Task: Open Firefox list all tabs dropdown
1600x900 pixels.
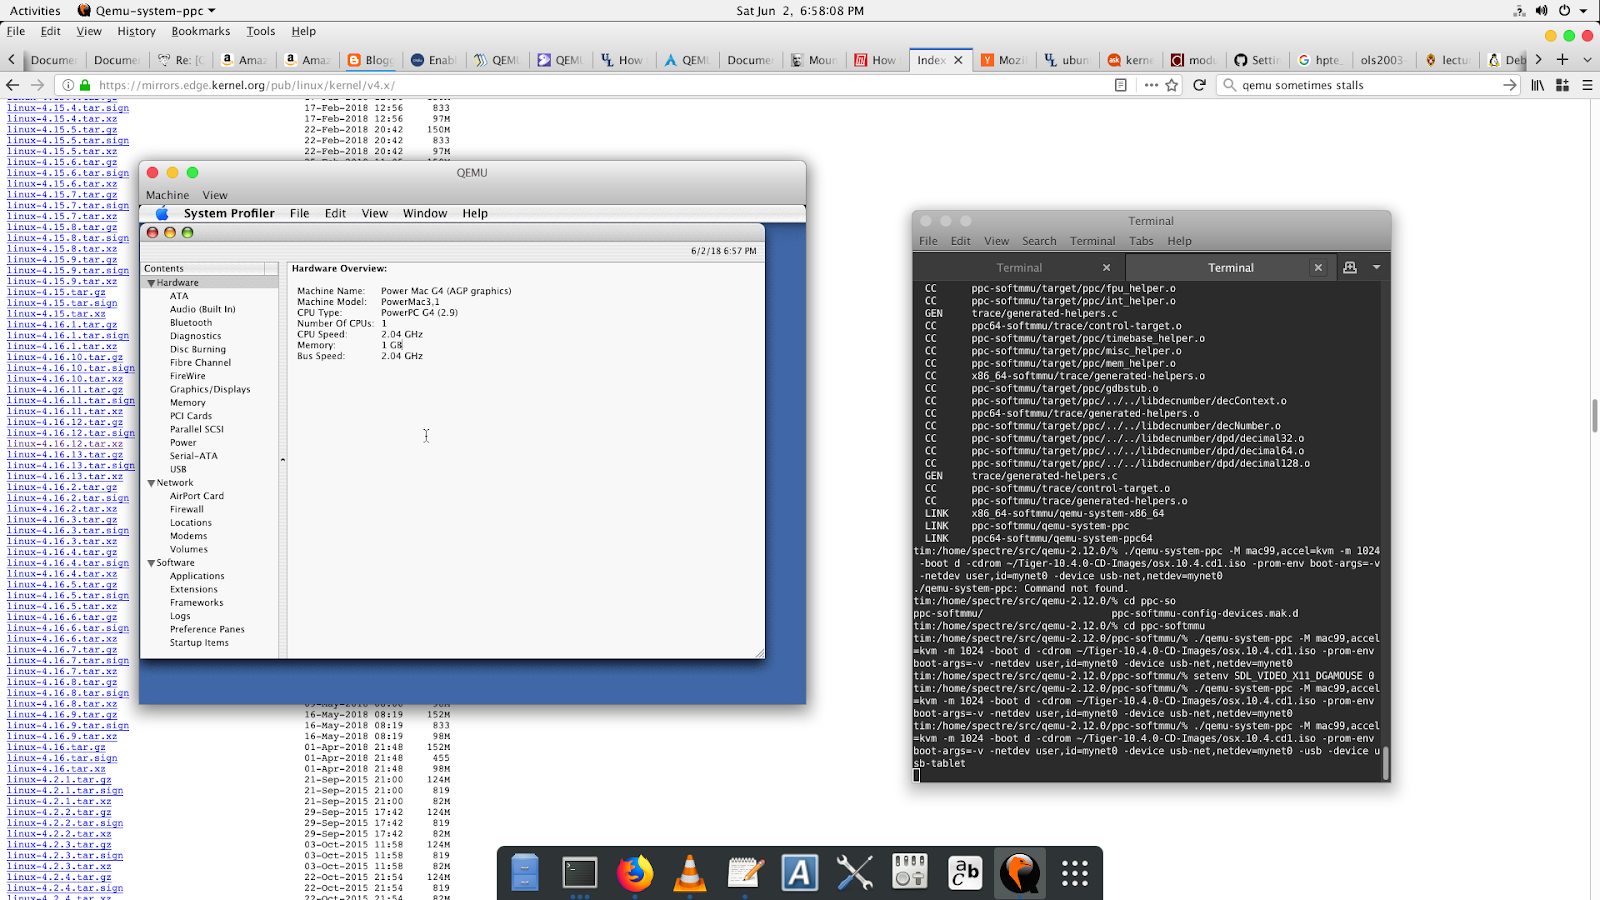Action: (x=1587, y=60)
